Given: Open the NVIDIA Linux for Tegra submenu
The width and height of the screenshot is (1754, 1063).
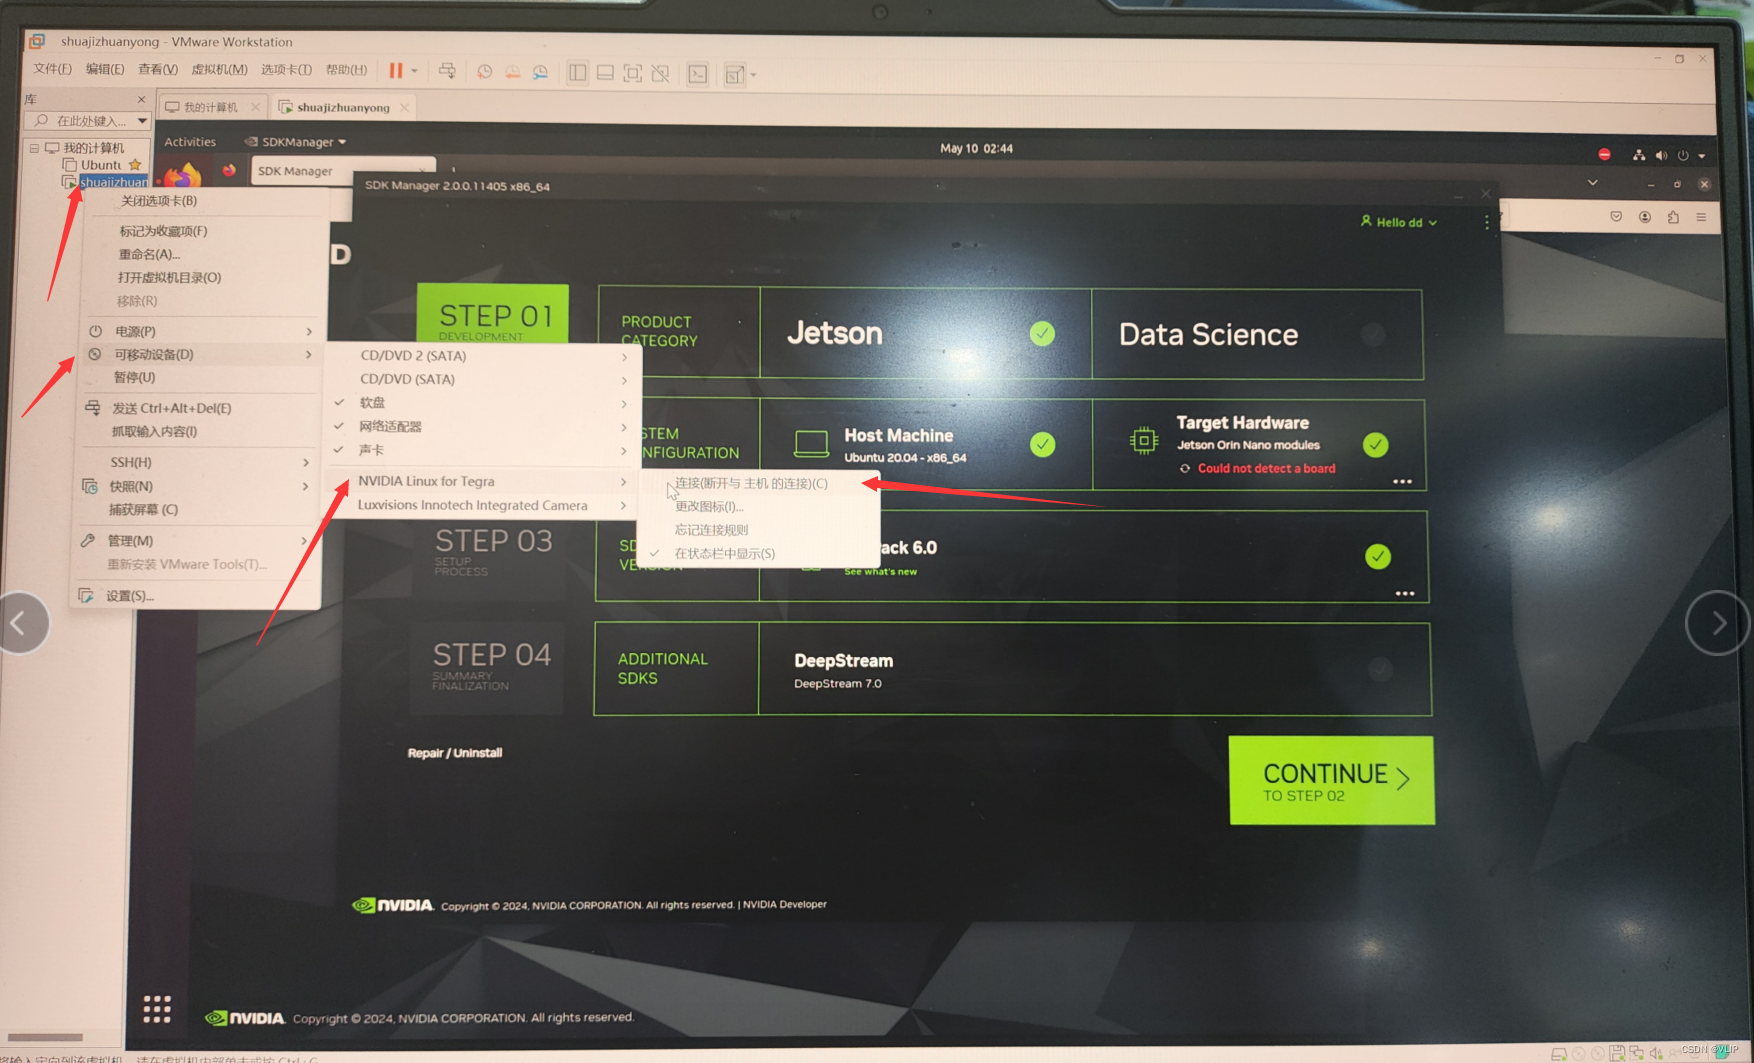Looking at the screenshot, I should [x=484, y=482].
